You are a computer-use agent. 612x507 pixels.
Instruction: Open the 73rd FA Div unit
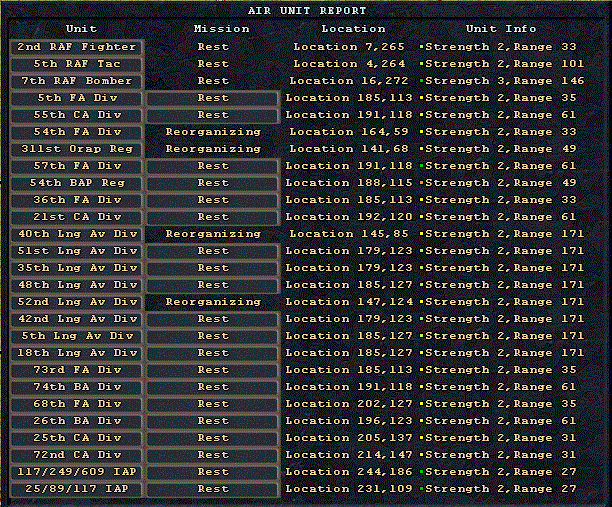(77, 370)
